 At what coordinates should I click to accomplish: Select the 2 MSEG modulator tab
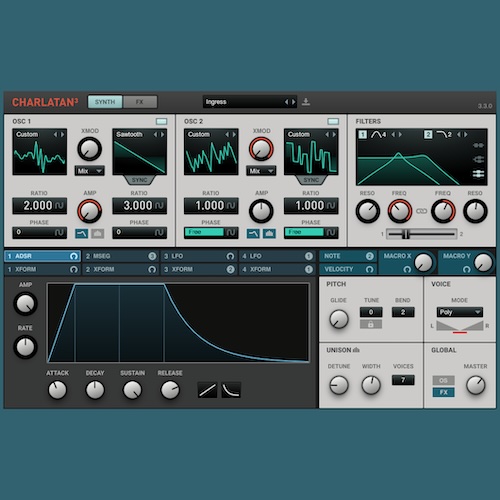click(120, 256)
